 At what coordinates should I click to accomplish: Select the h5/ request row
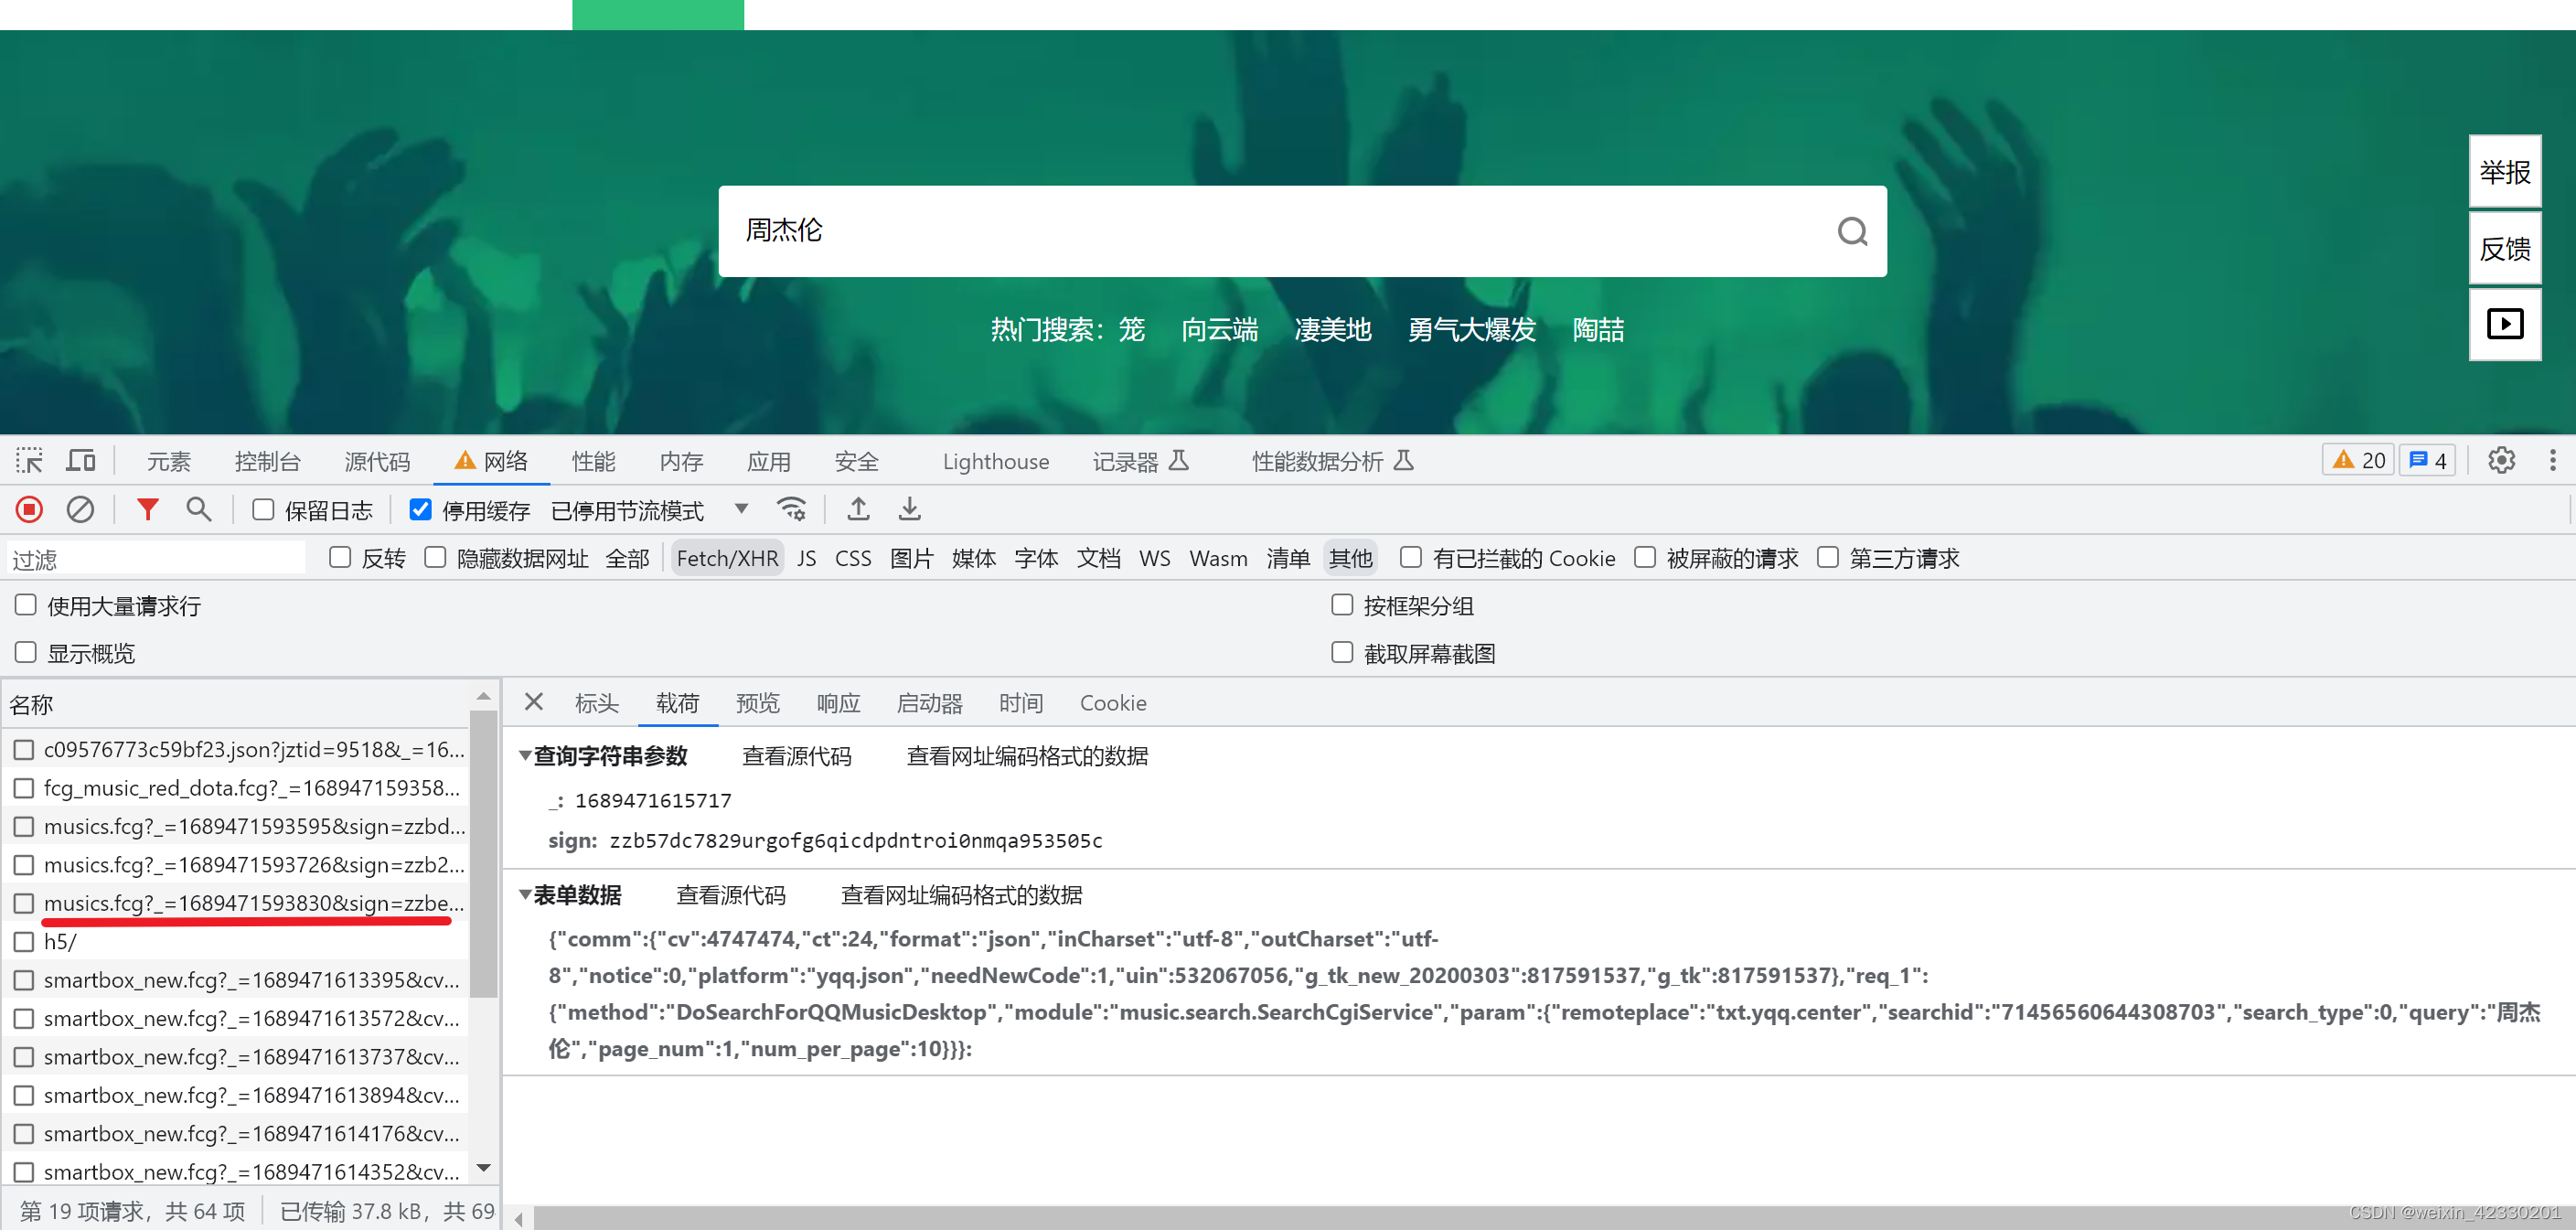pyautogui.click(x=236, y=941)
